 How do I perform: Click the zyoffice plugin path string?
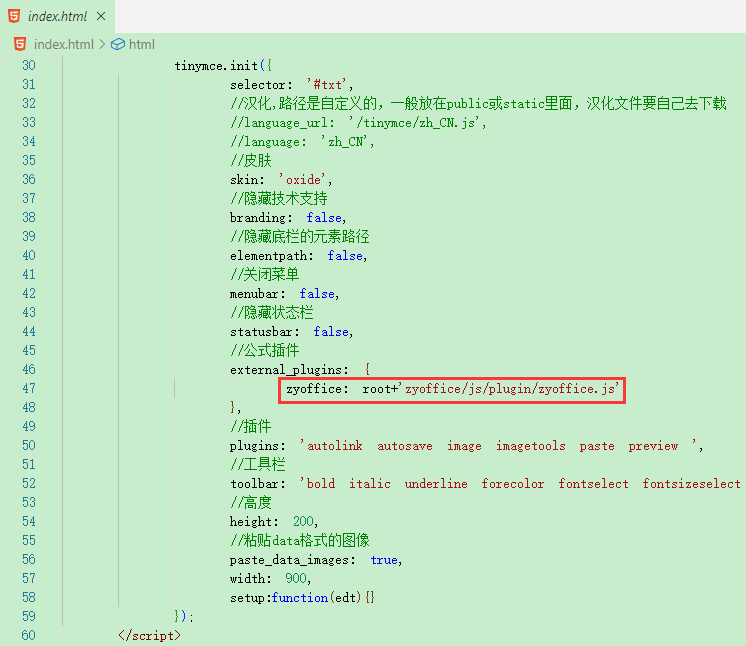tap(512, 389)
